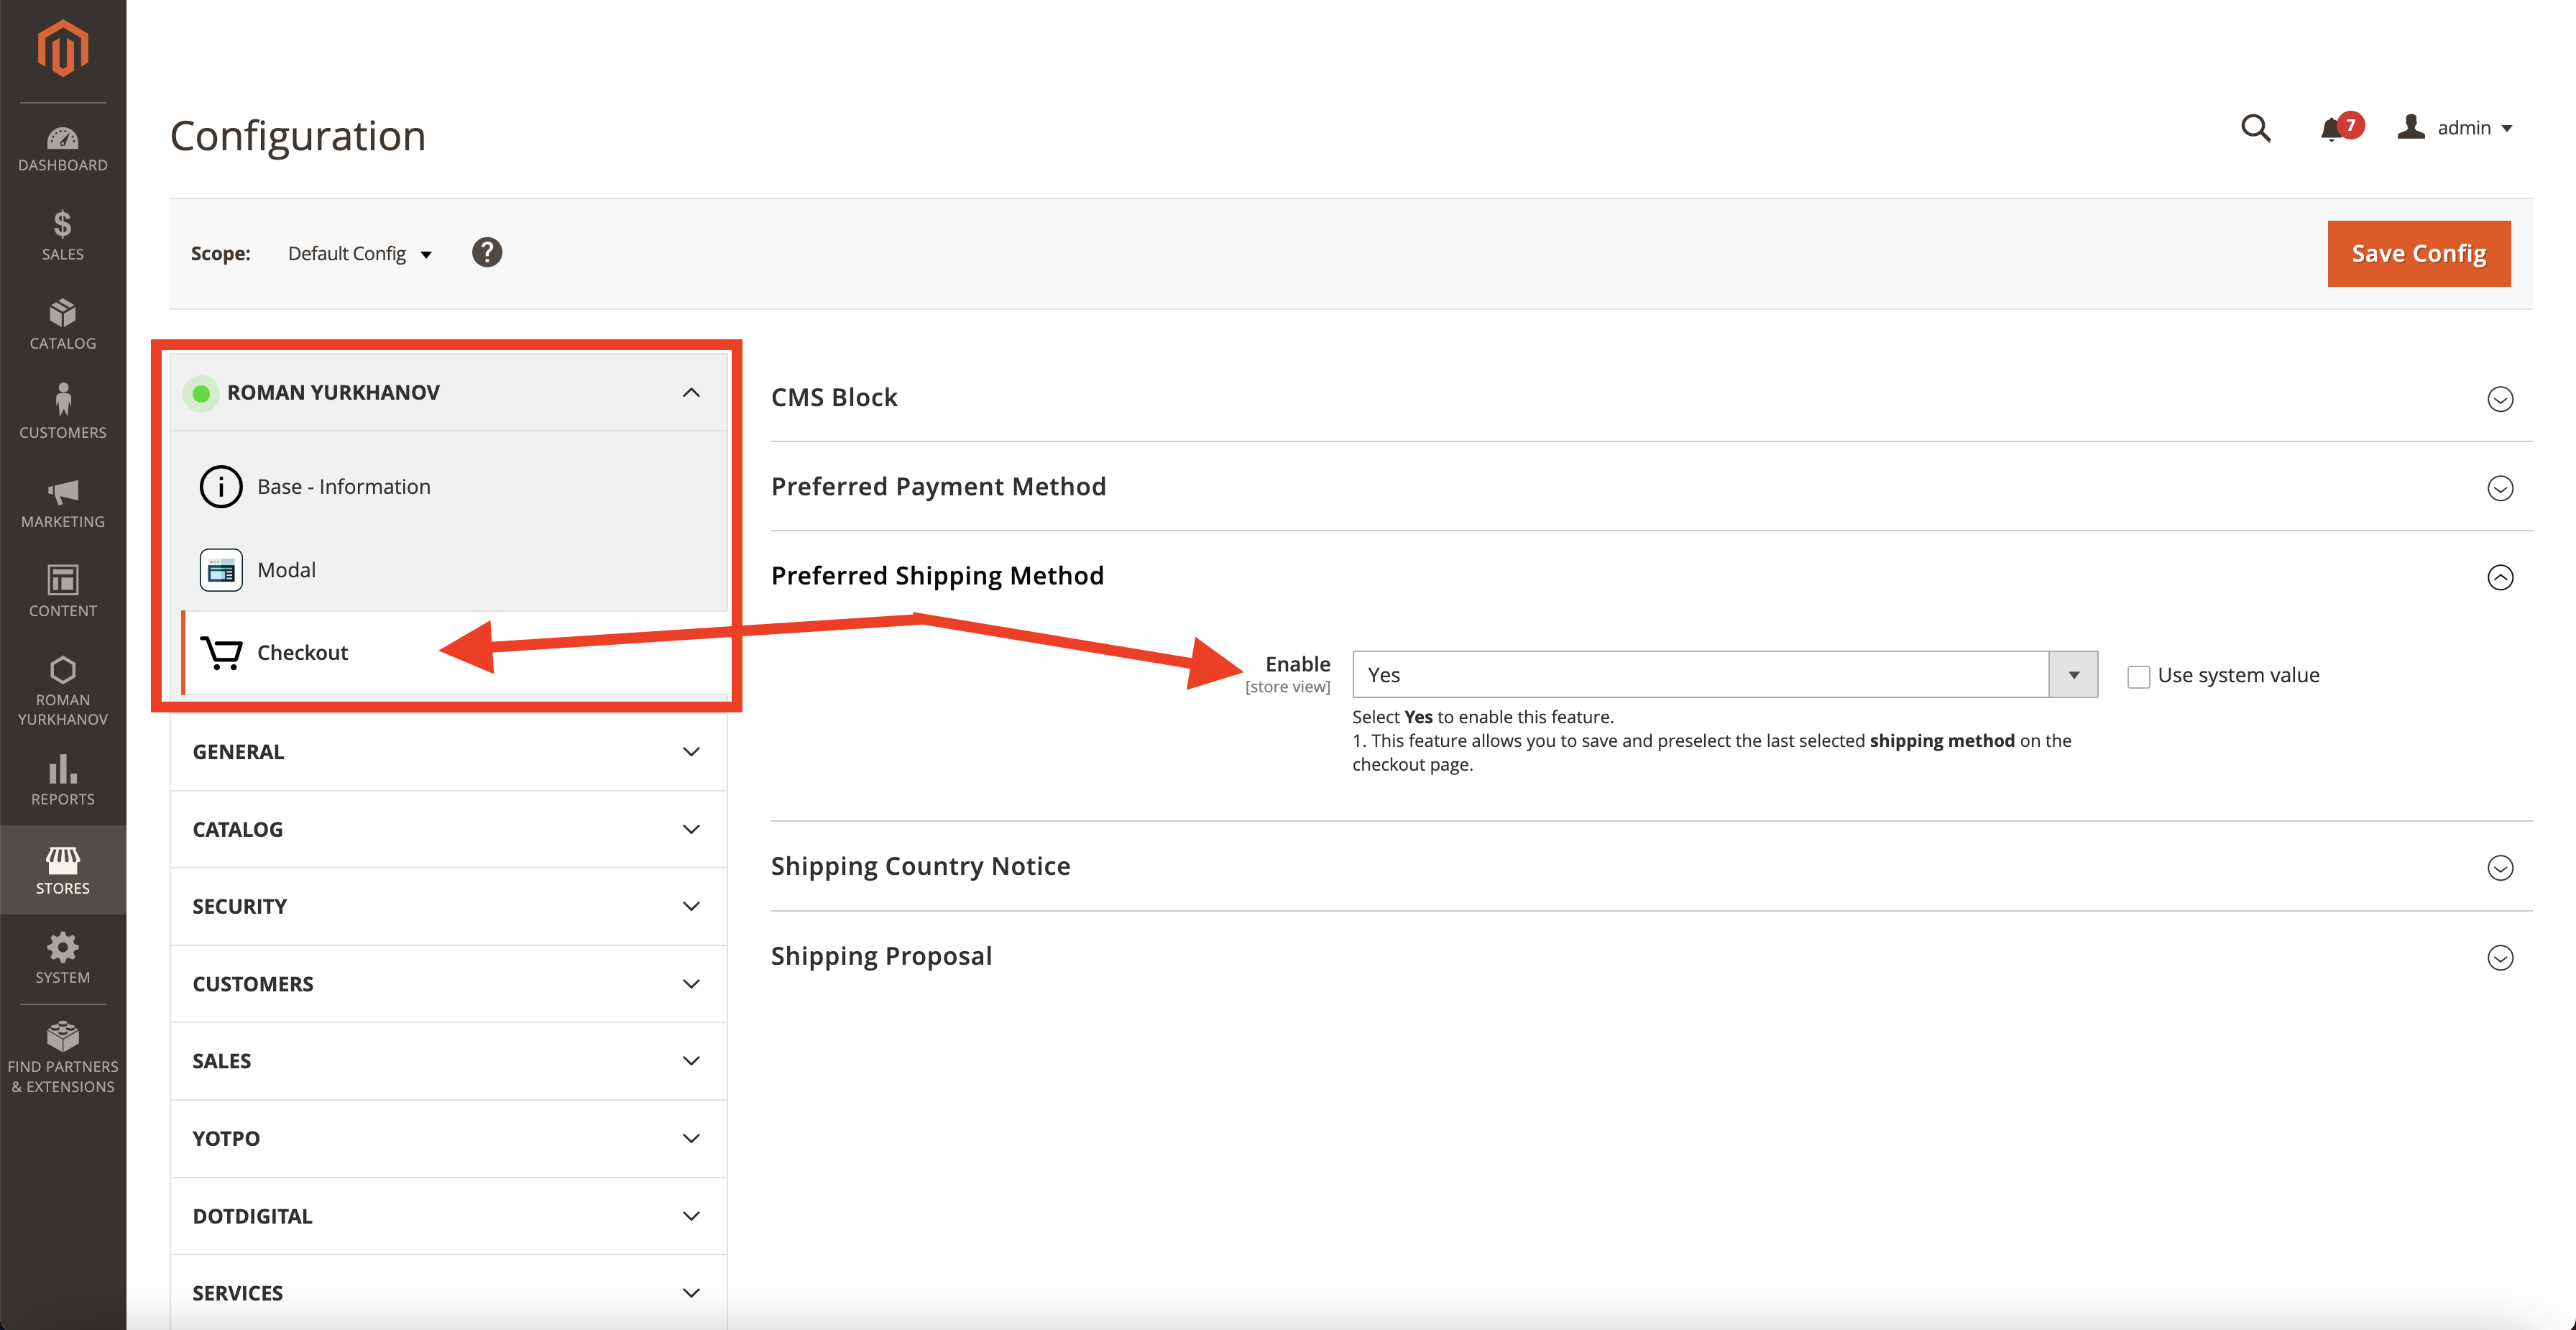This screenshot has height=1330, width=2576.
Task: Click the Configuration page title
Action: [x=298, y=136]
